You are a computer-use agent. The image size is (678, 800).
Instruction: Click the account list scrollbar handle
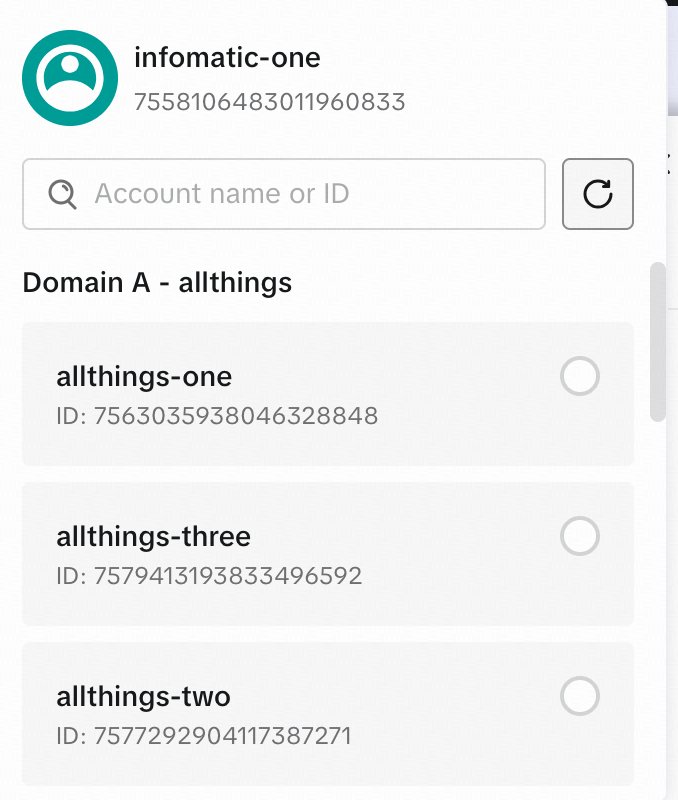click(657, 342)
